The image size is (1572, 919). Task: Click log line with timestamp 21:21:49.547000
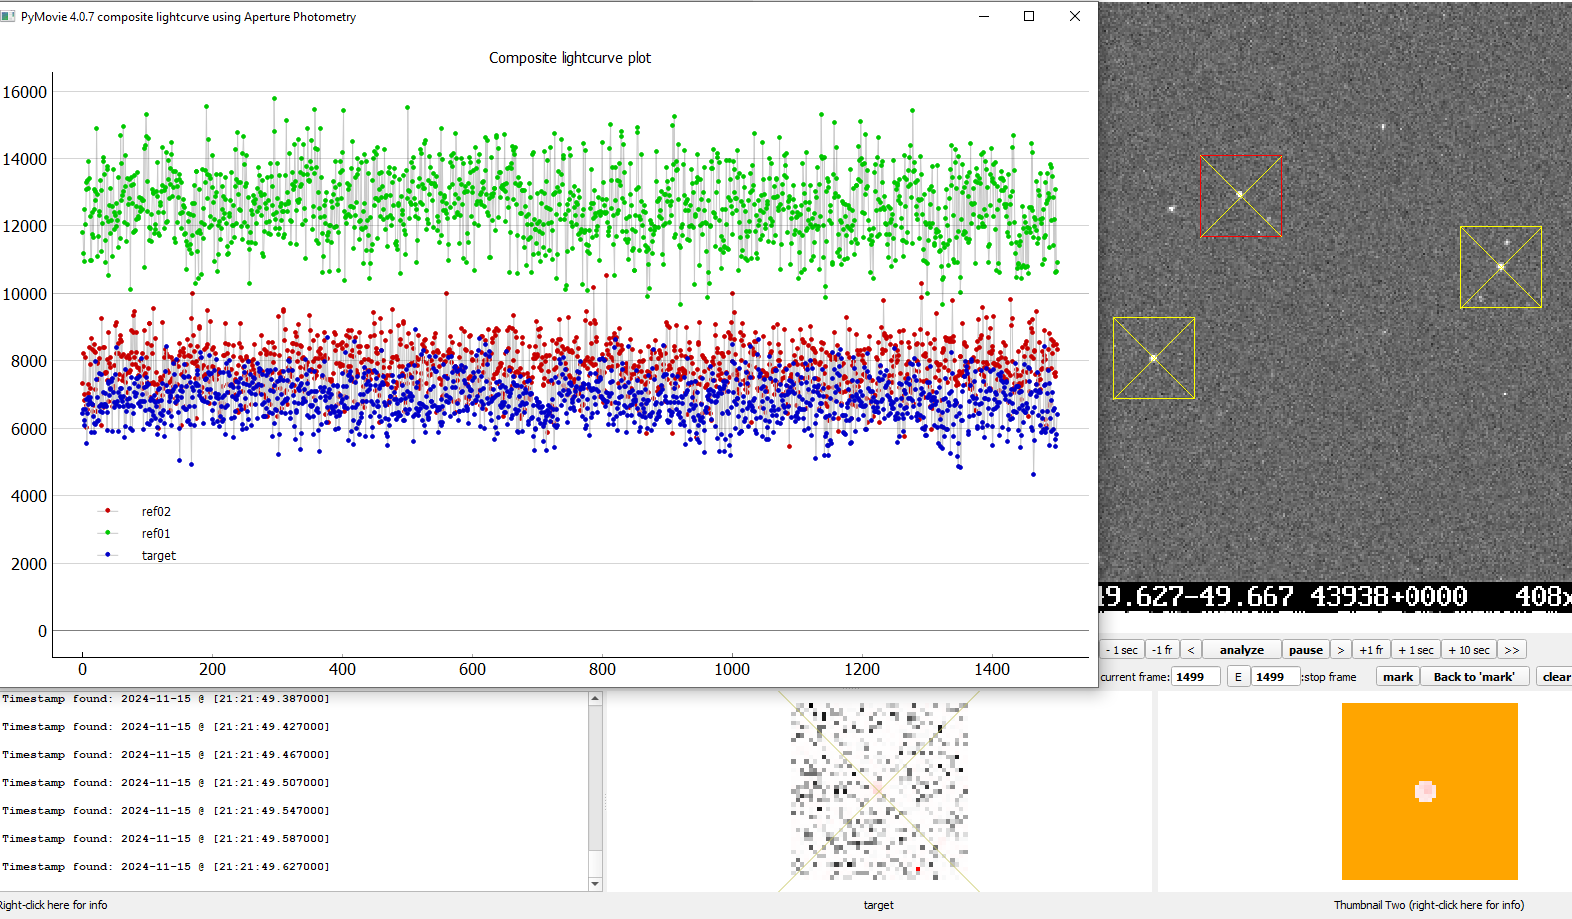coord(166,811)
